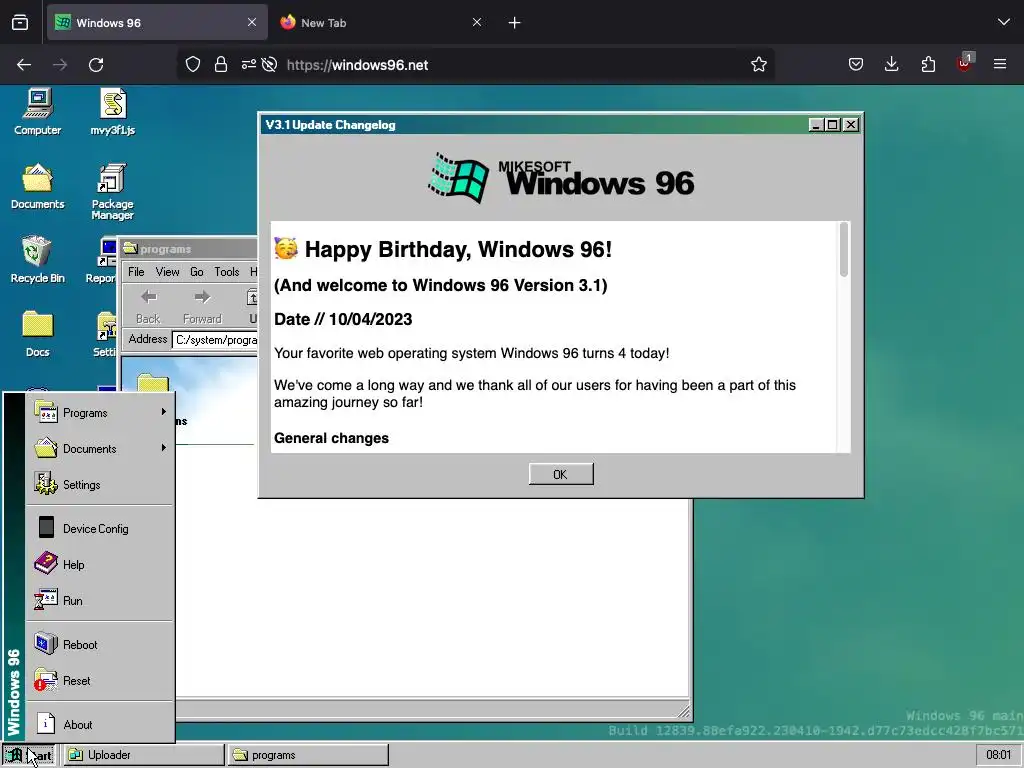
Task: Click the uBlock extension icon
Action: 964,63
